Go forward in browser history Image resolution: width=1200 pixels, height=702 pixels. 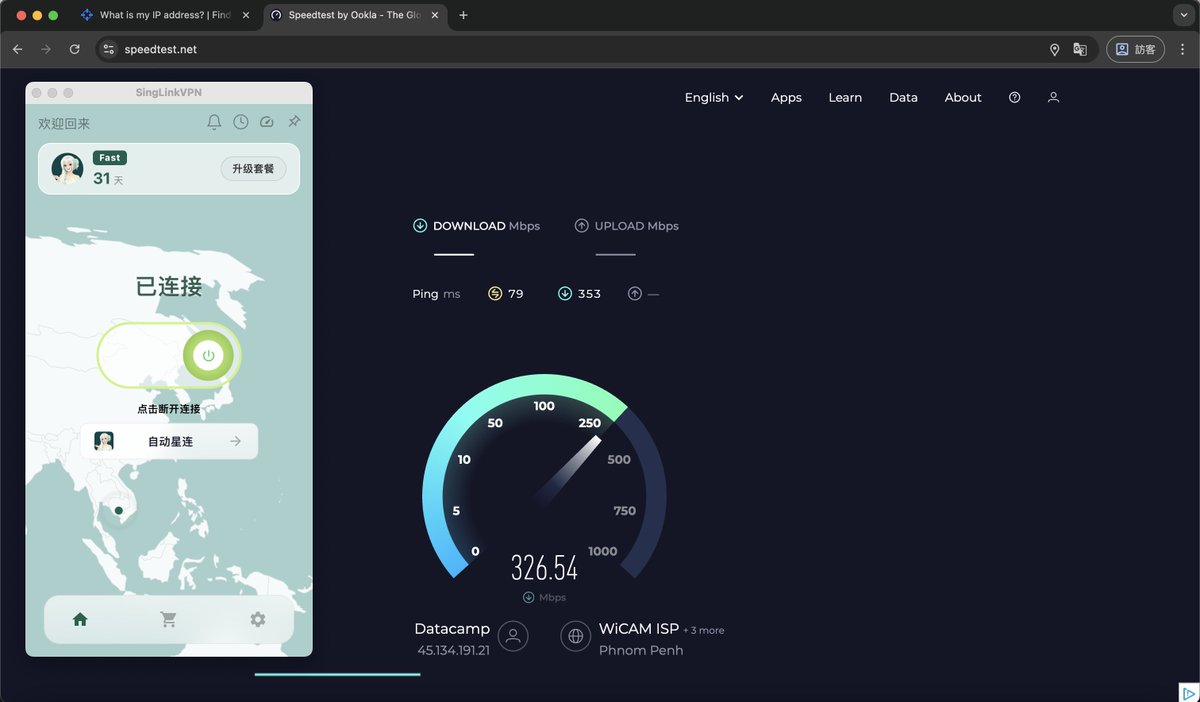point(46,49)
